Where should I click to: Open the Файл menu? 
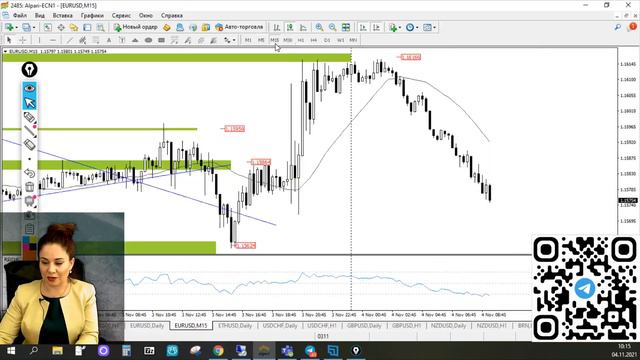point(20,16)
